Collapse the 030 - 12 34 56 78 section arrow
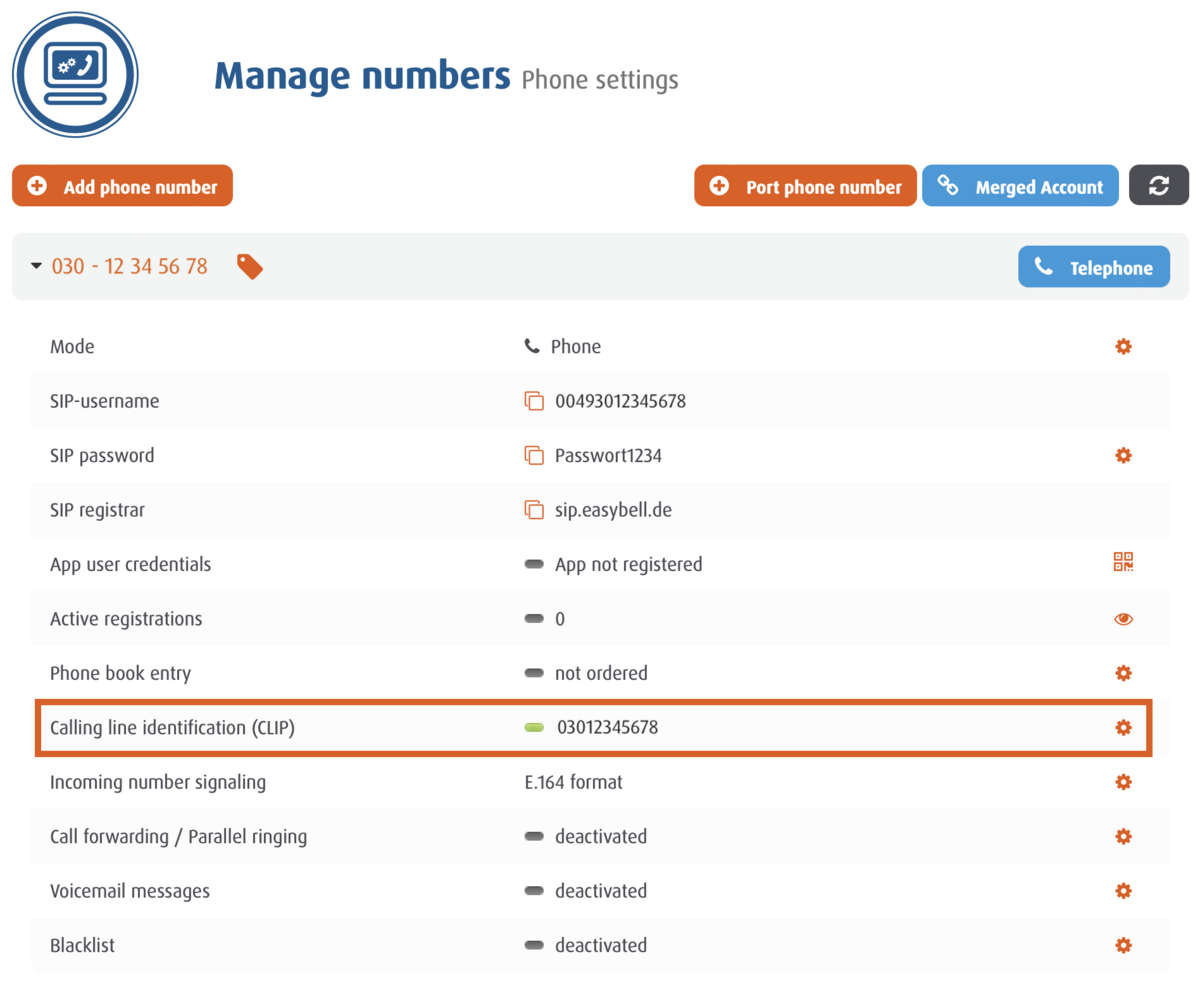Viewport: 1200px width, 985px height. coord(37,267)
